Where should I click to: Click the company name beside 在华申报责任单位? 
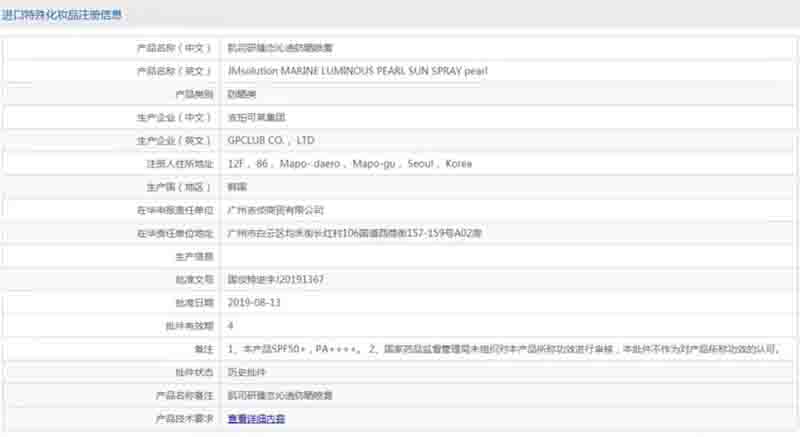pos(276,210)
